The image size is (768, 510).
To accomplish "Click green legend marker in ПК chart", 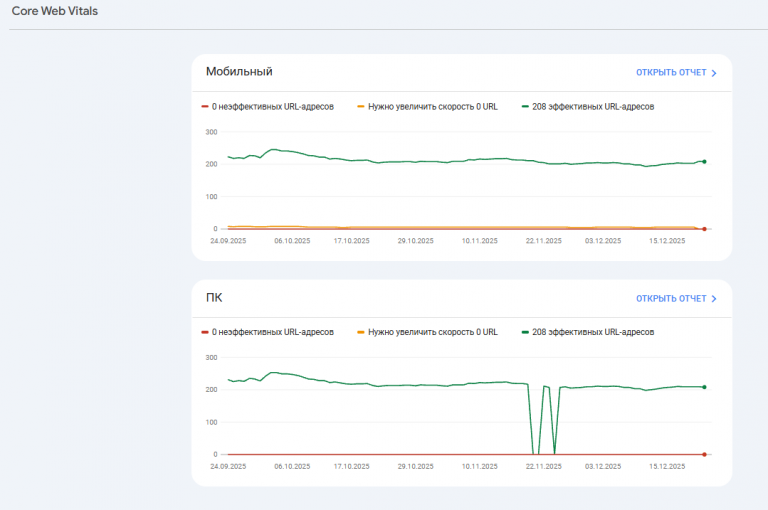I will 525,332.
